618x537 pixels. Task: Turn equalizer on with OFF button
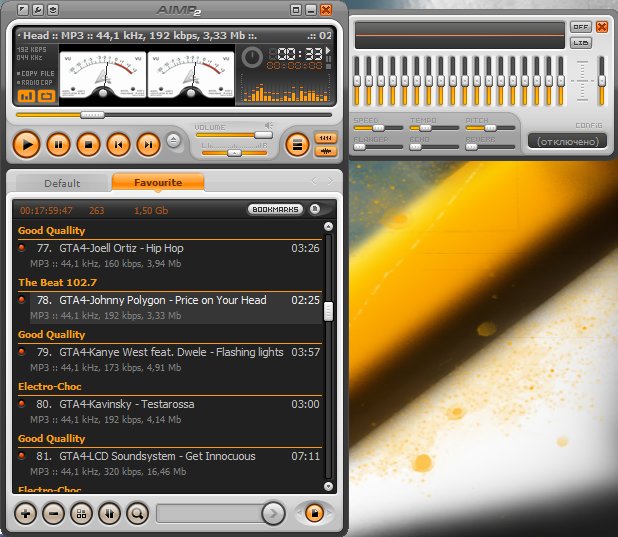pyautogui.click(x=581, y=27)
